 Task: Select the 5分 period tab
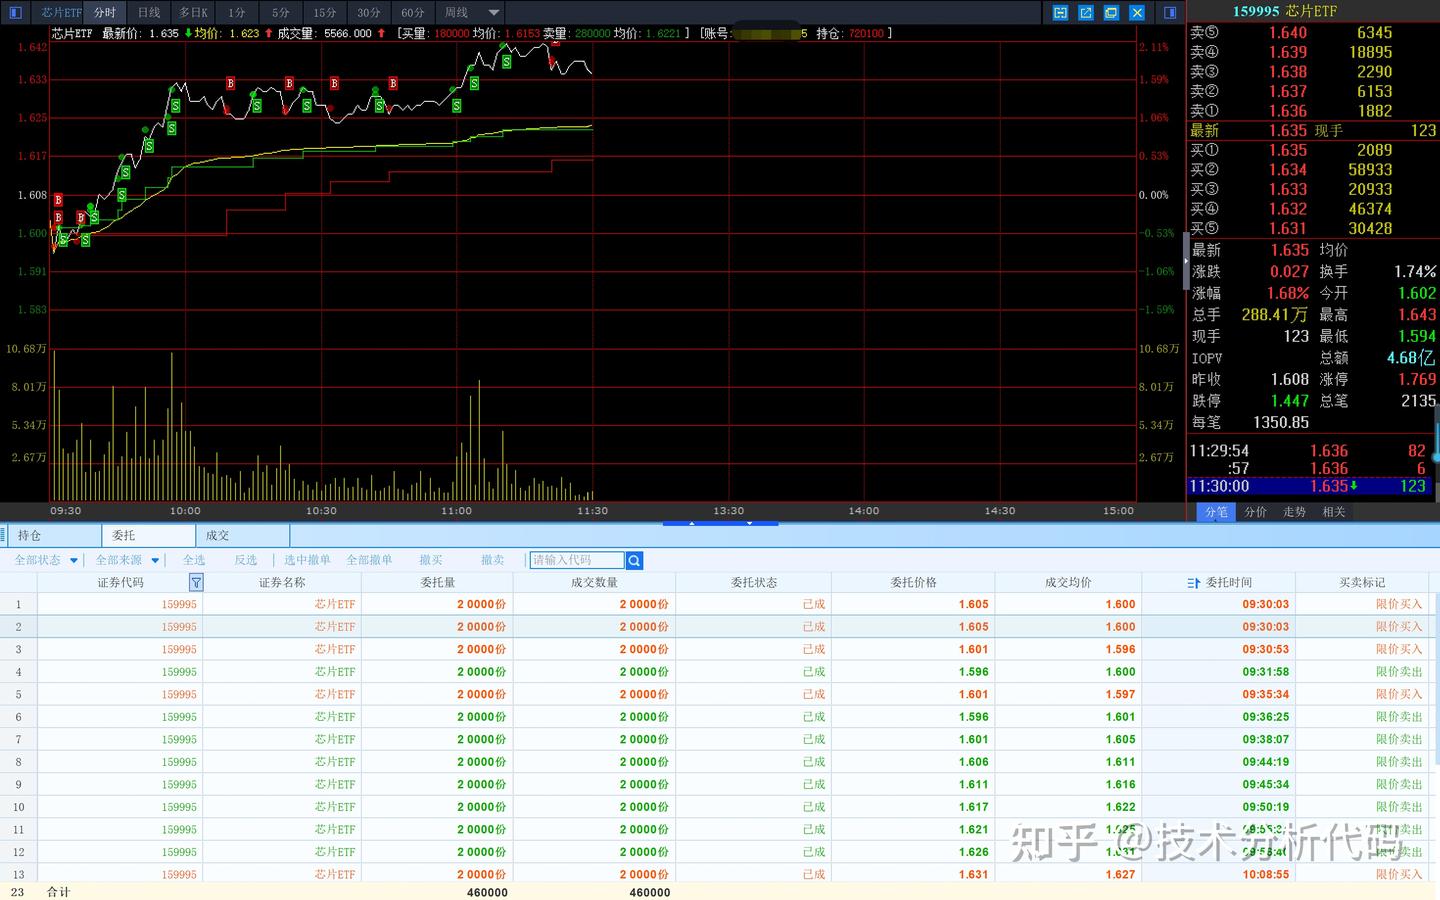(281, 12)
